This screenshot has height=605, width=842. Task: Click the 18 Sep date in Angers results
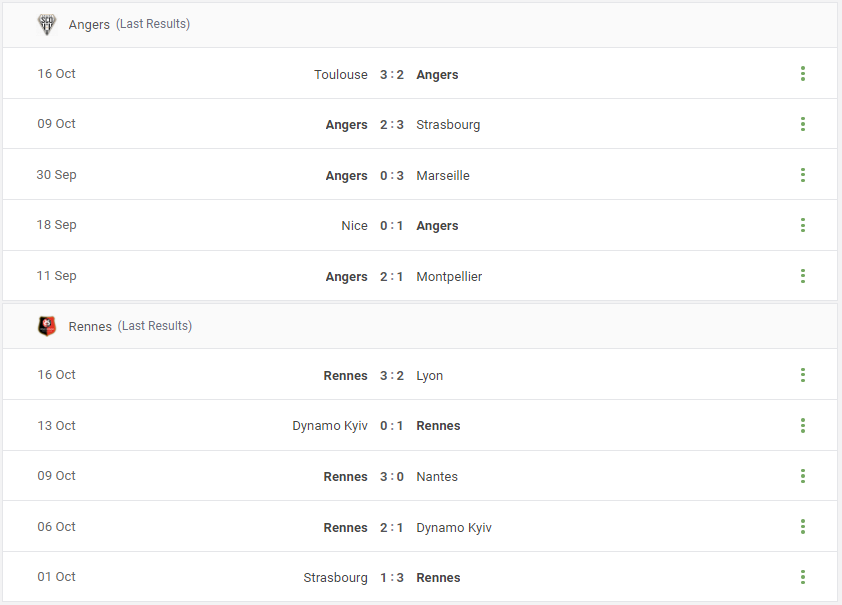pos(56,224)
